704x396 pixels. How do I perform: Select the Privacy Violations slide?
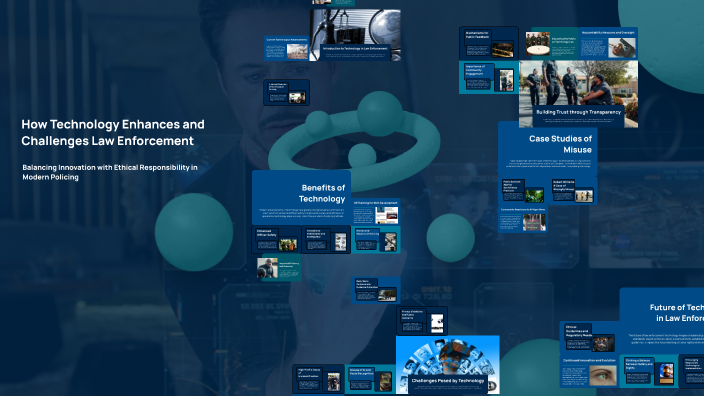[x=422, y=321]
